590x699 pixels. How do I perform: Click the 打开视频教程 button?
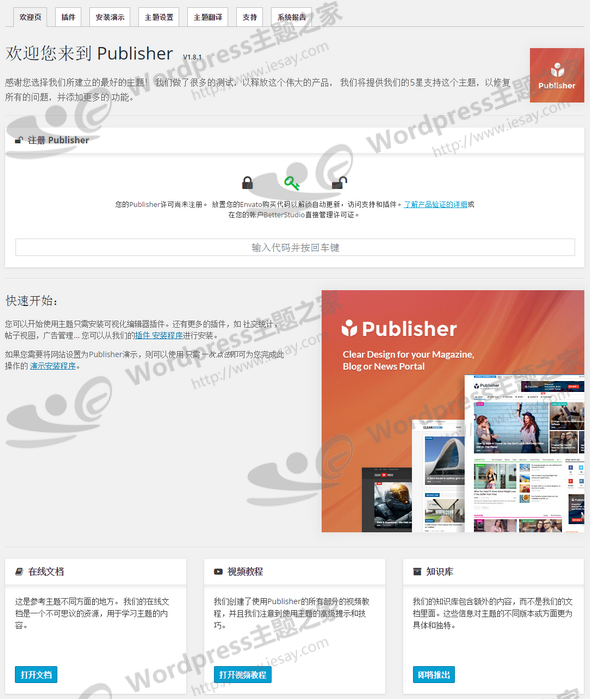point(243,674)
